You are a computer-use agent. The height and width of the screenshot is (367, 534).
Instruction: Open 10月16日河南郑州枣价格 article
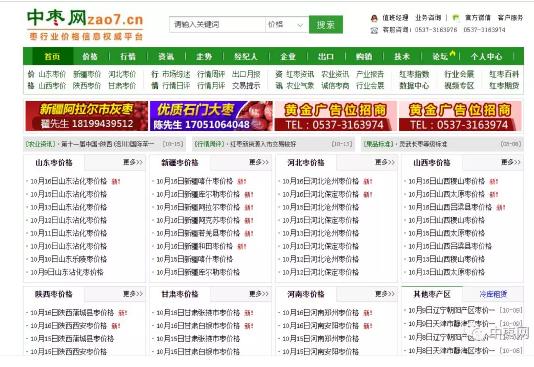click(x=320, y=313)
